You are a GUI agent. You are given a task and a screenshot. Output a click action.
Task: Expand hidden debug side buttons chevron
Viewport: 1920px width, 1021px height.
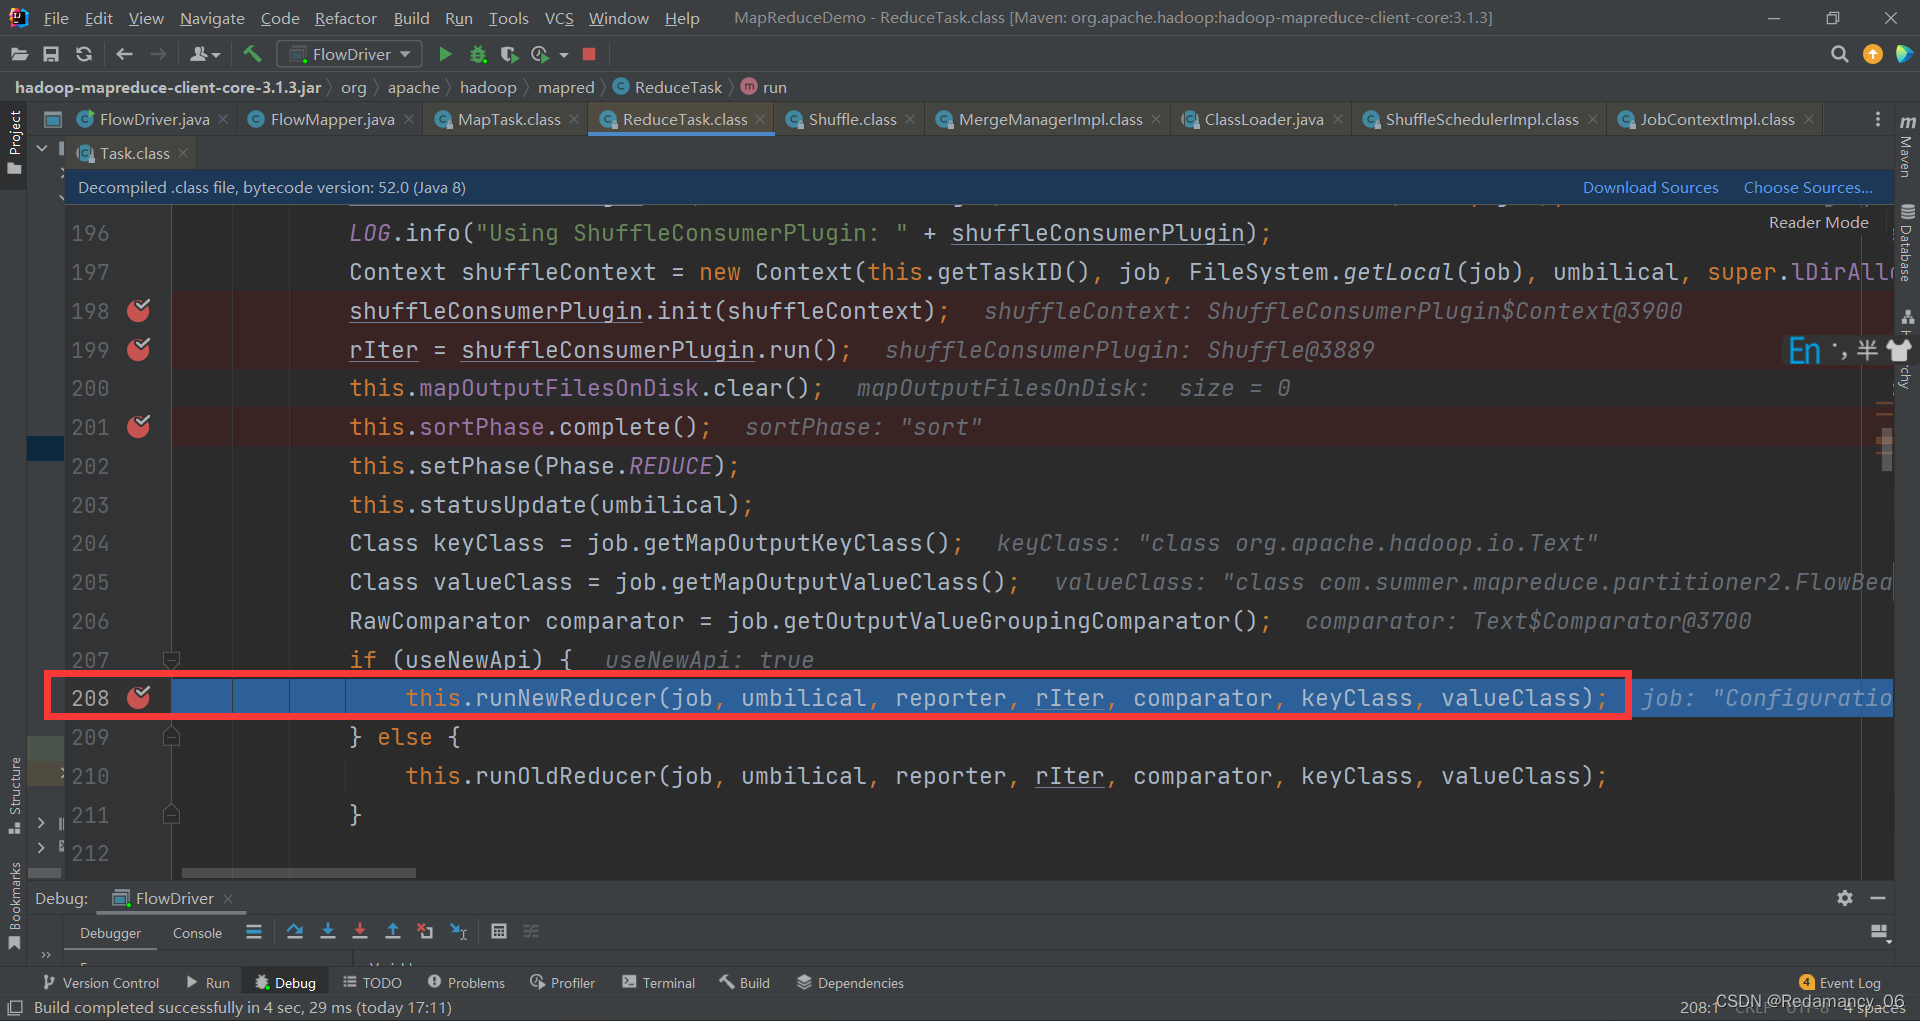click(46, 954)
